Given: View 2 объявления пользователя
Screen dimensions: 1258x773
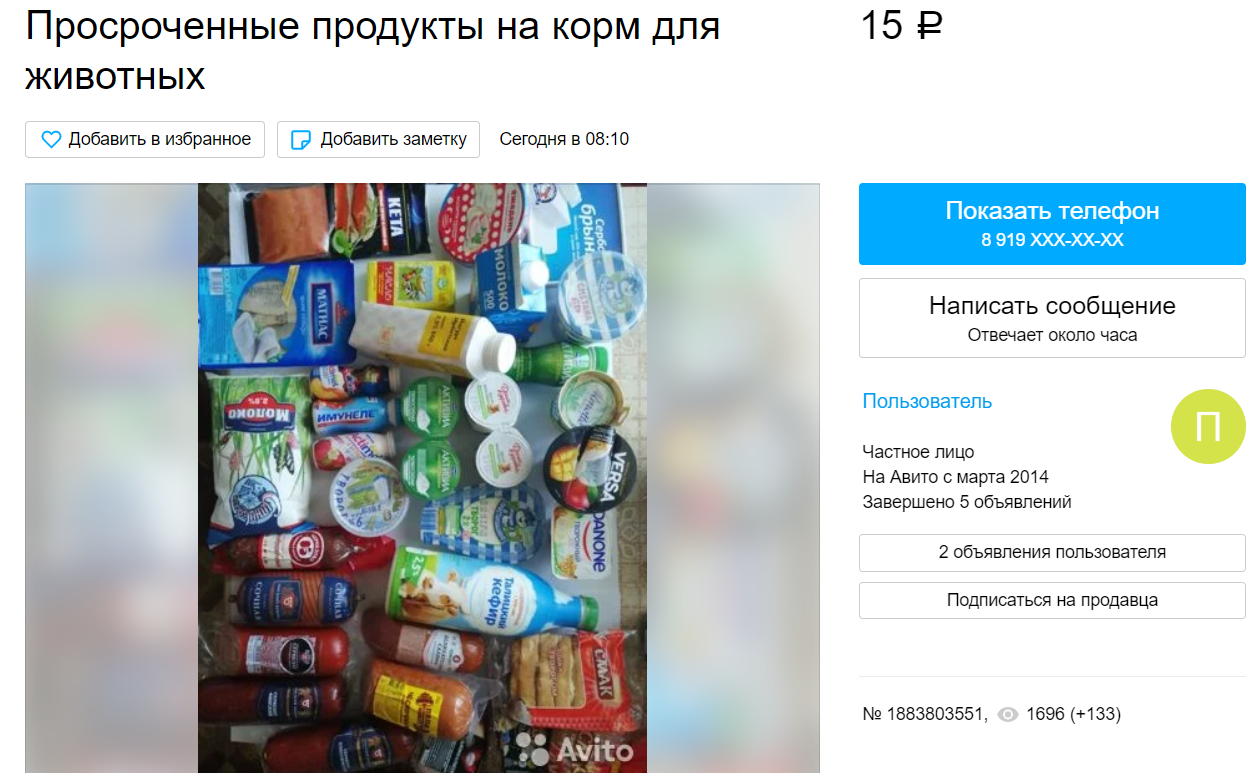Looking at the screenshot, I should (x=1052, y=553).
